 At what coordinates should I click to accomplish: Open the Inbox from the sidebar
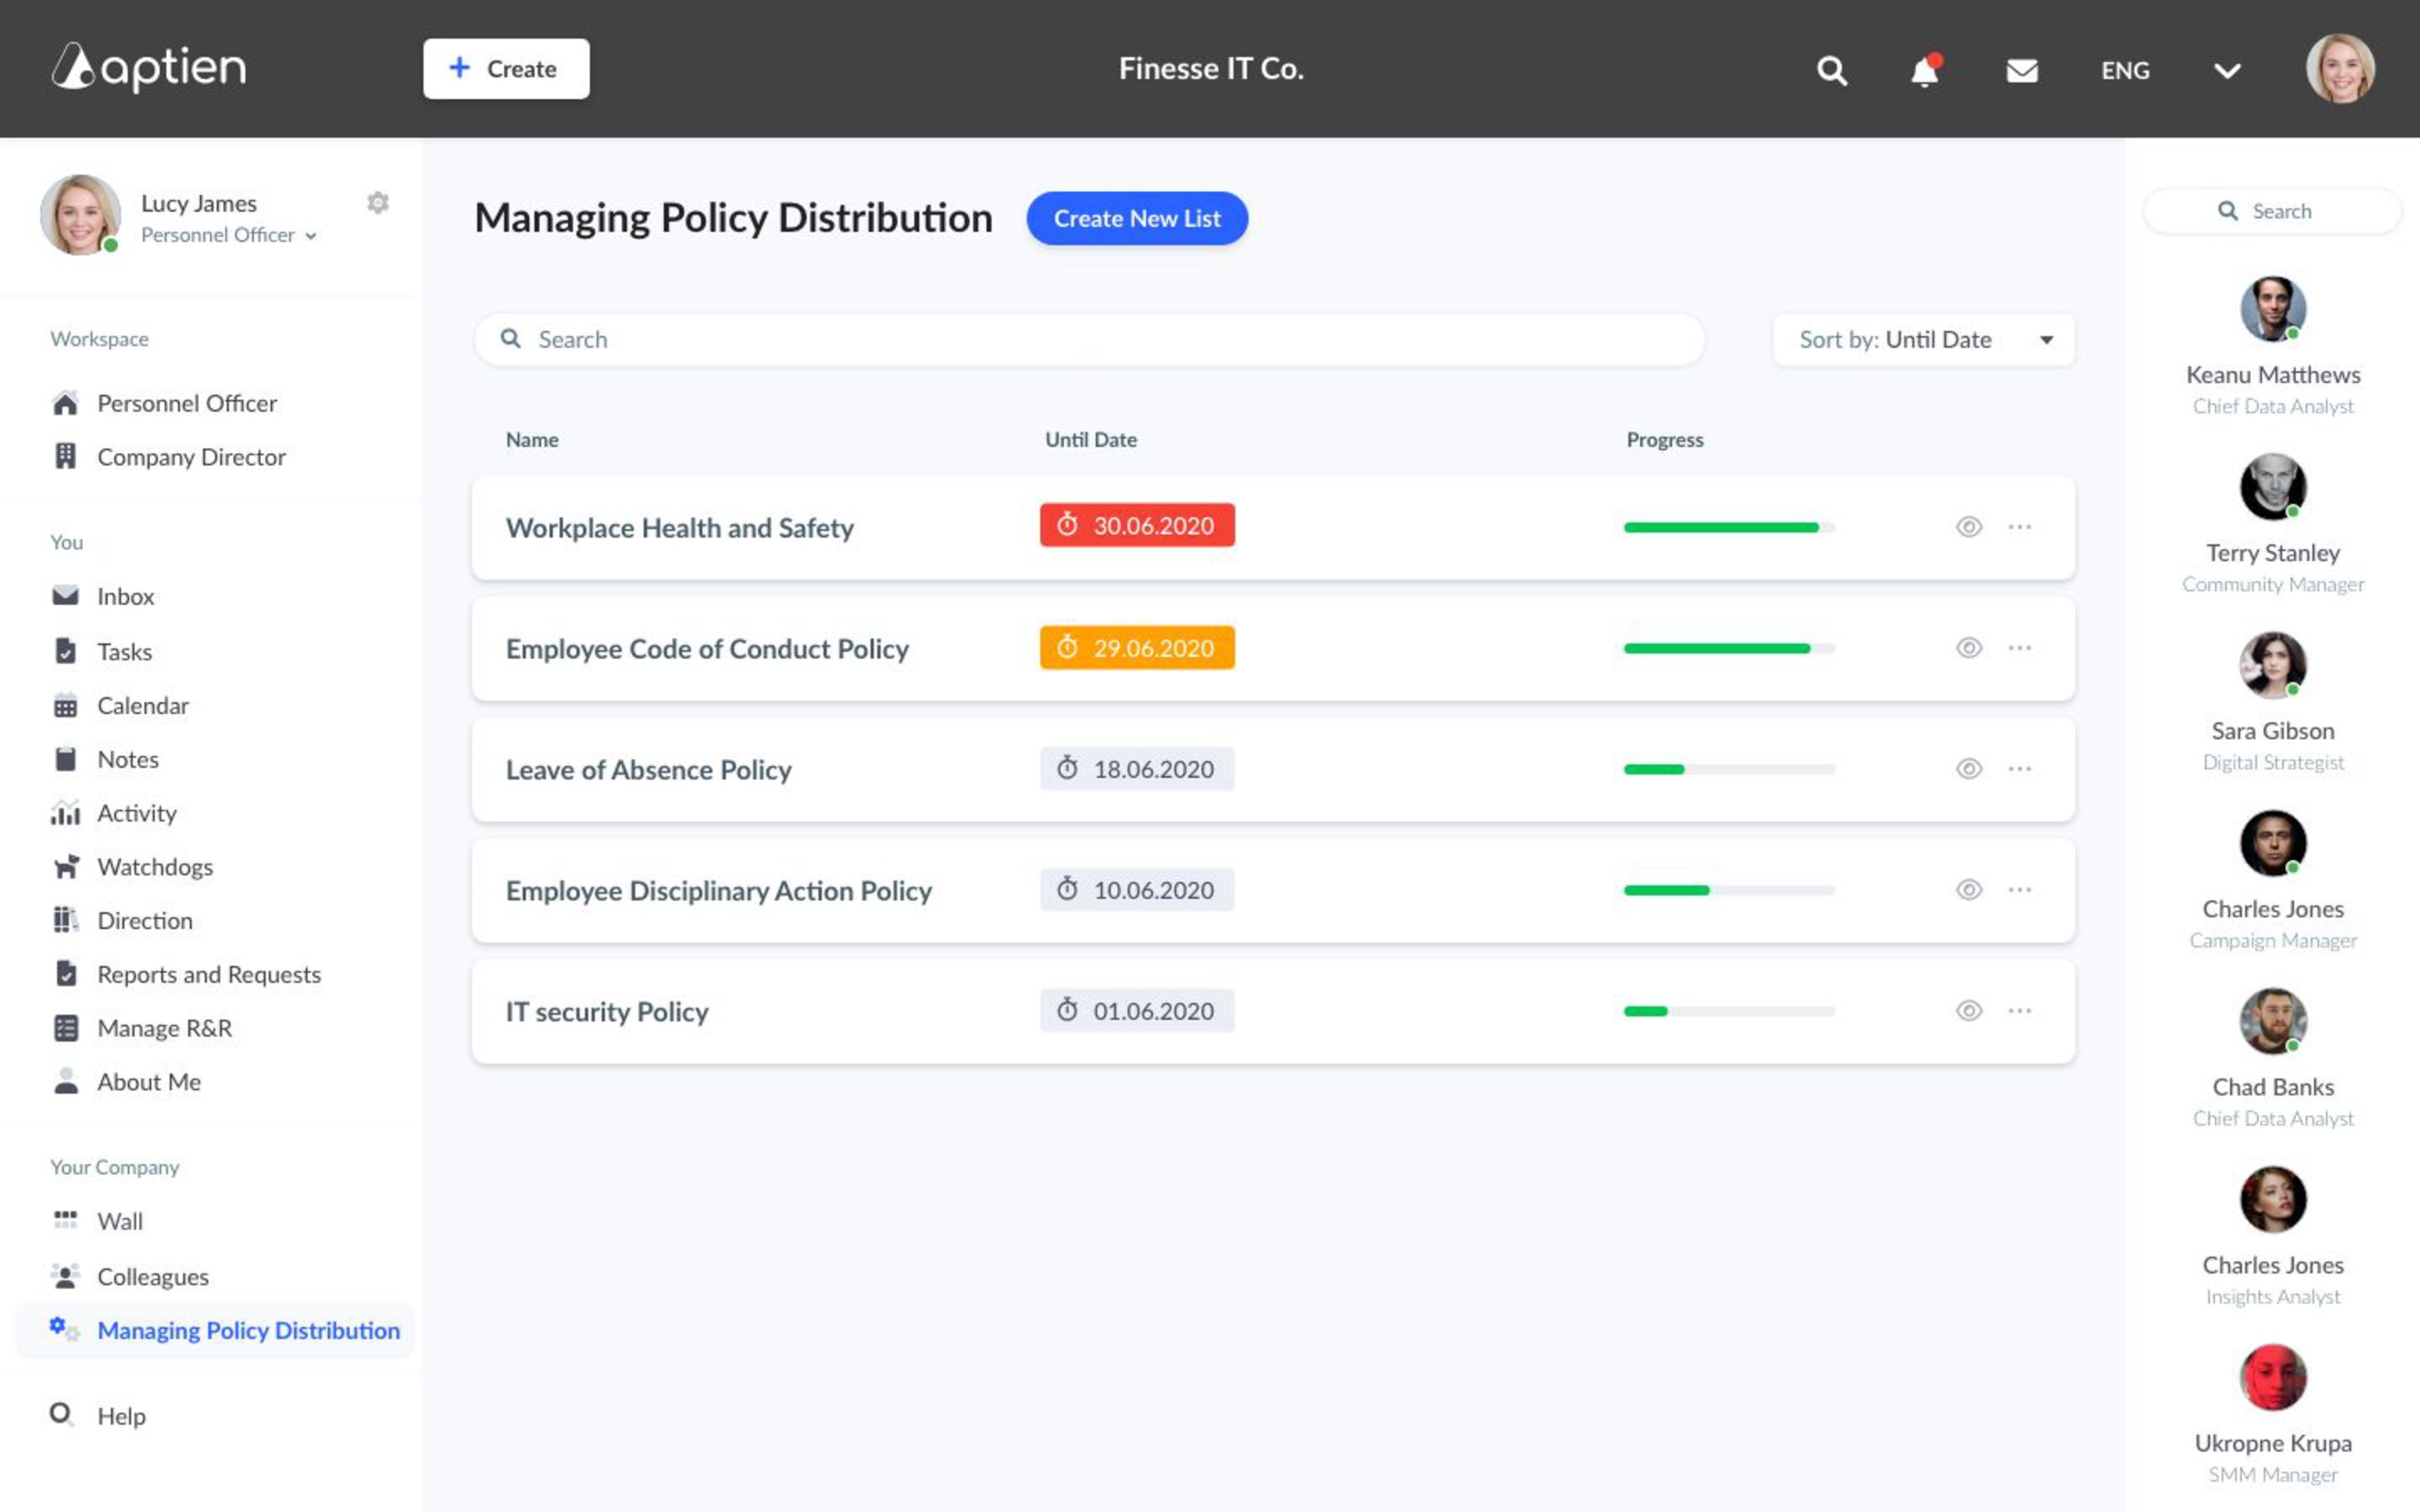tap(124, 596)
